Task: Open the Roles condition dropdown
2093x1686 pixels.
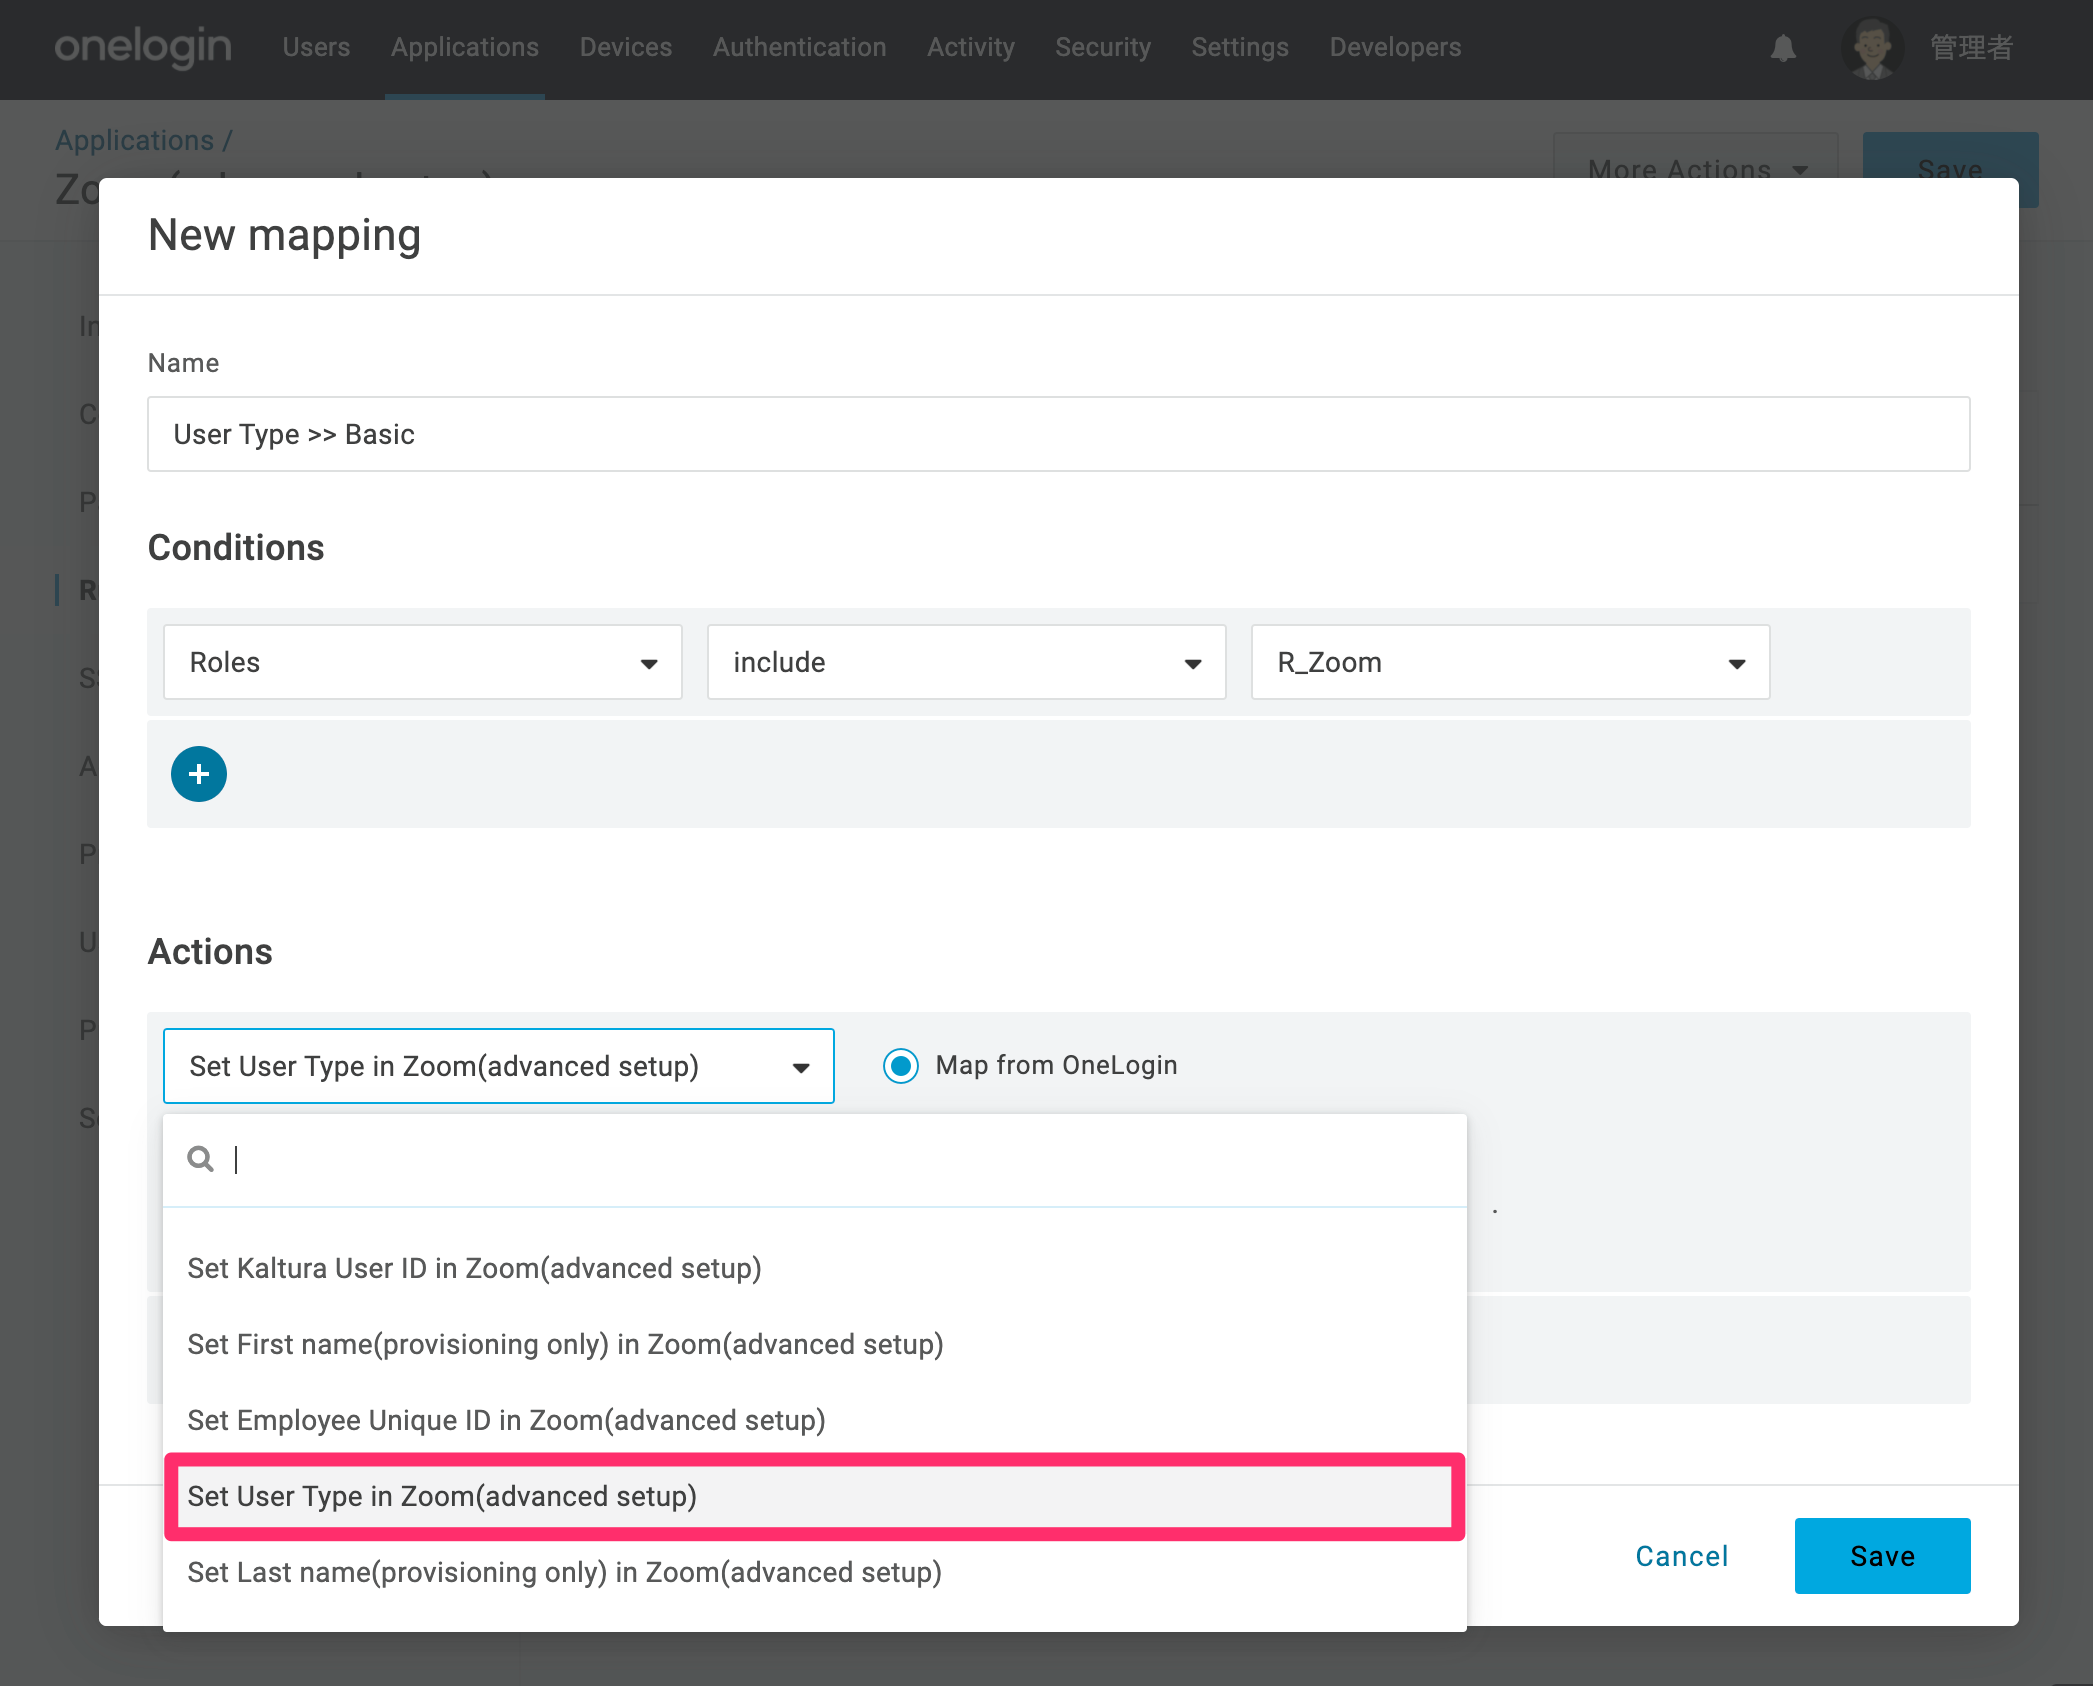Action: tap(423, 662)
